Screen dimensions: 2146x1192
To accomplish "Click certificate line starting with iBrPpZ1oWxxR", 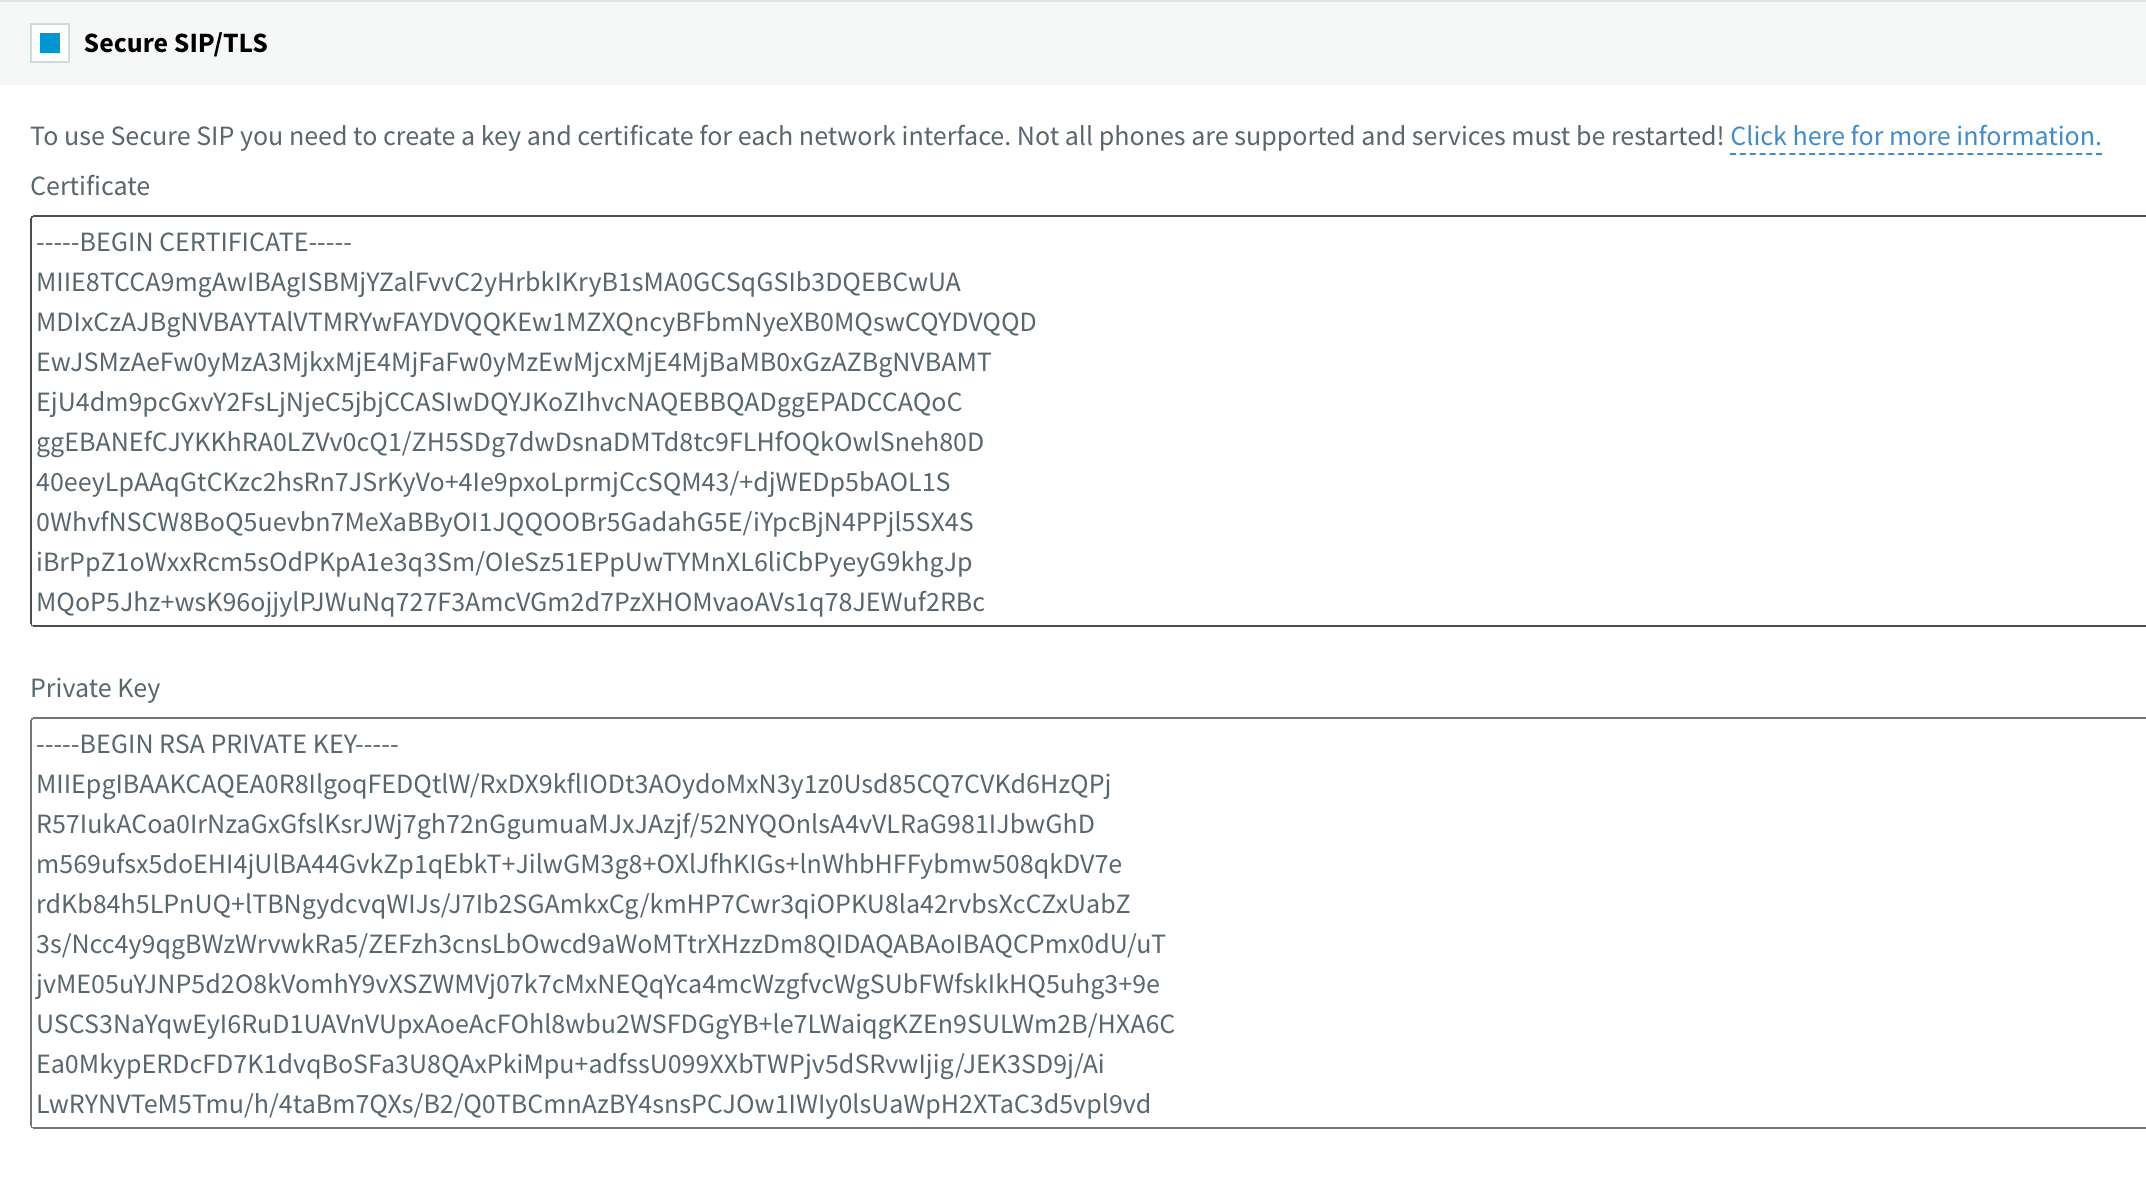I will (x=504, y=562).
